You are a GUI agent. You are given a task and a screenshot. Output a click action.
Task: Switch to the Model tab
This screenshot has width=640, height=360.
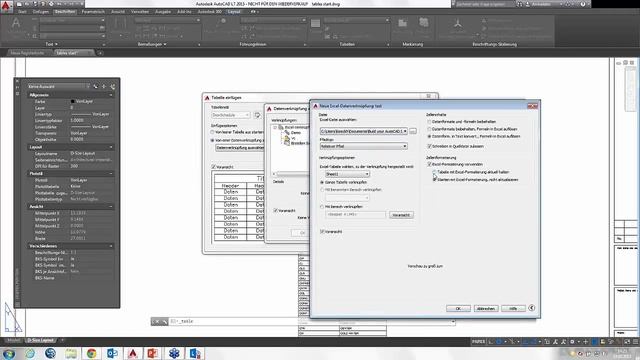coord(13,340)
